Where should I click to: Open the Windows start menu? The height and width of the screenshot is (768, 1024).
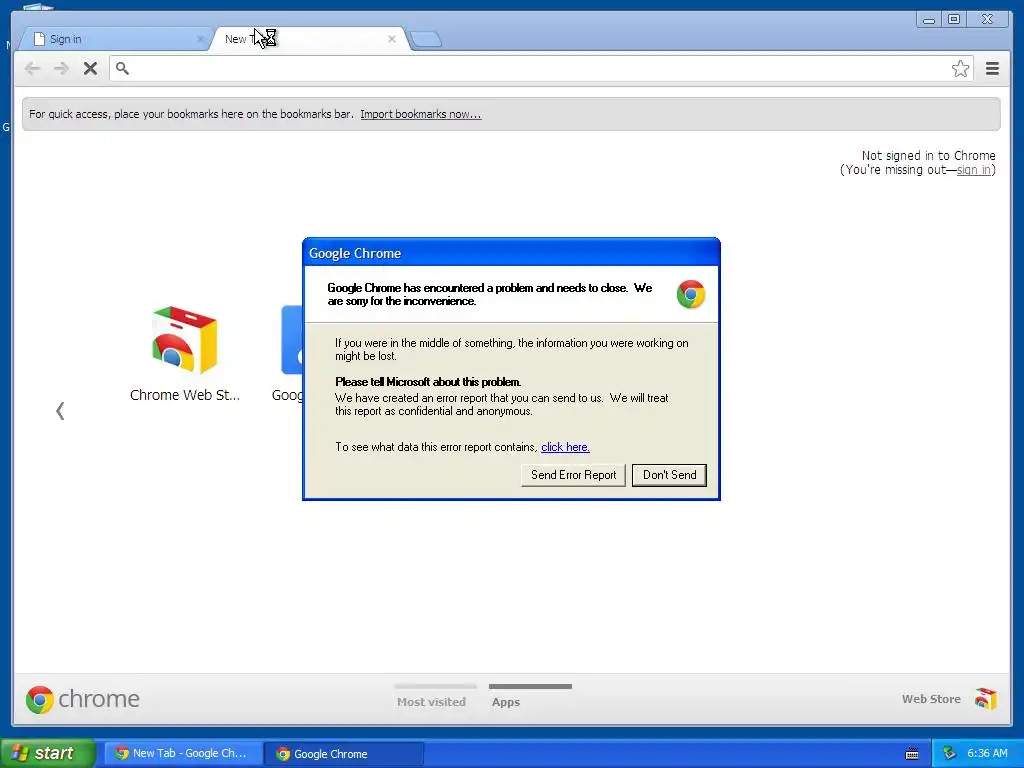[48, 753]
